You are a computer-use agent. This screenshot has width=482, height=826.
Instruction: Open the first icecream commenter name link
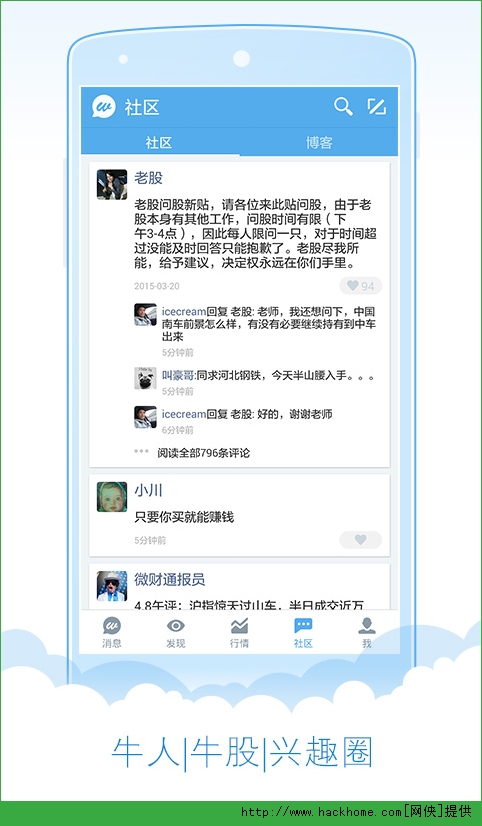pyautogui.click(x=184, y=311)
